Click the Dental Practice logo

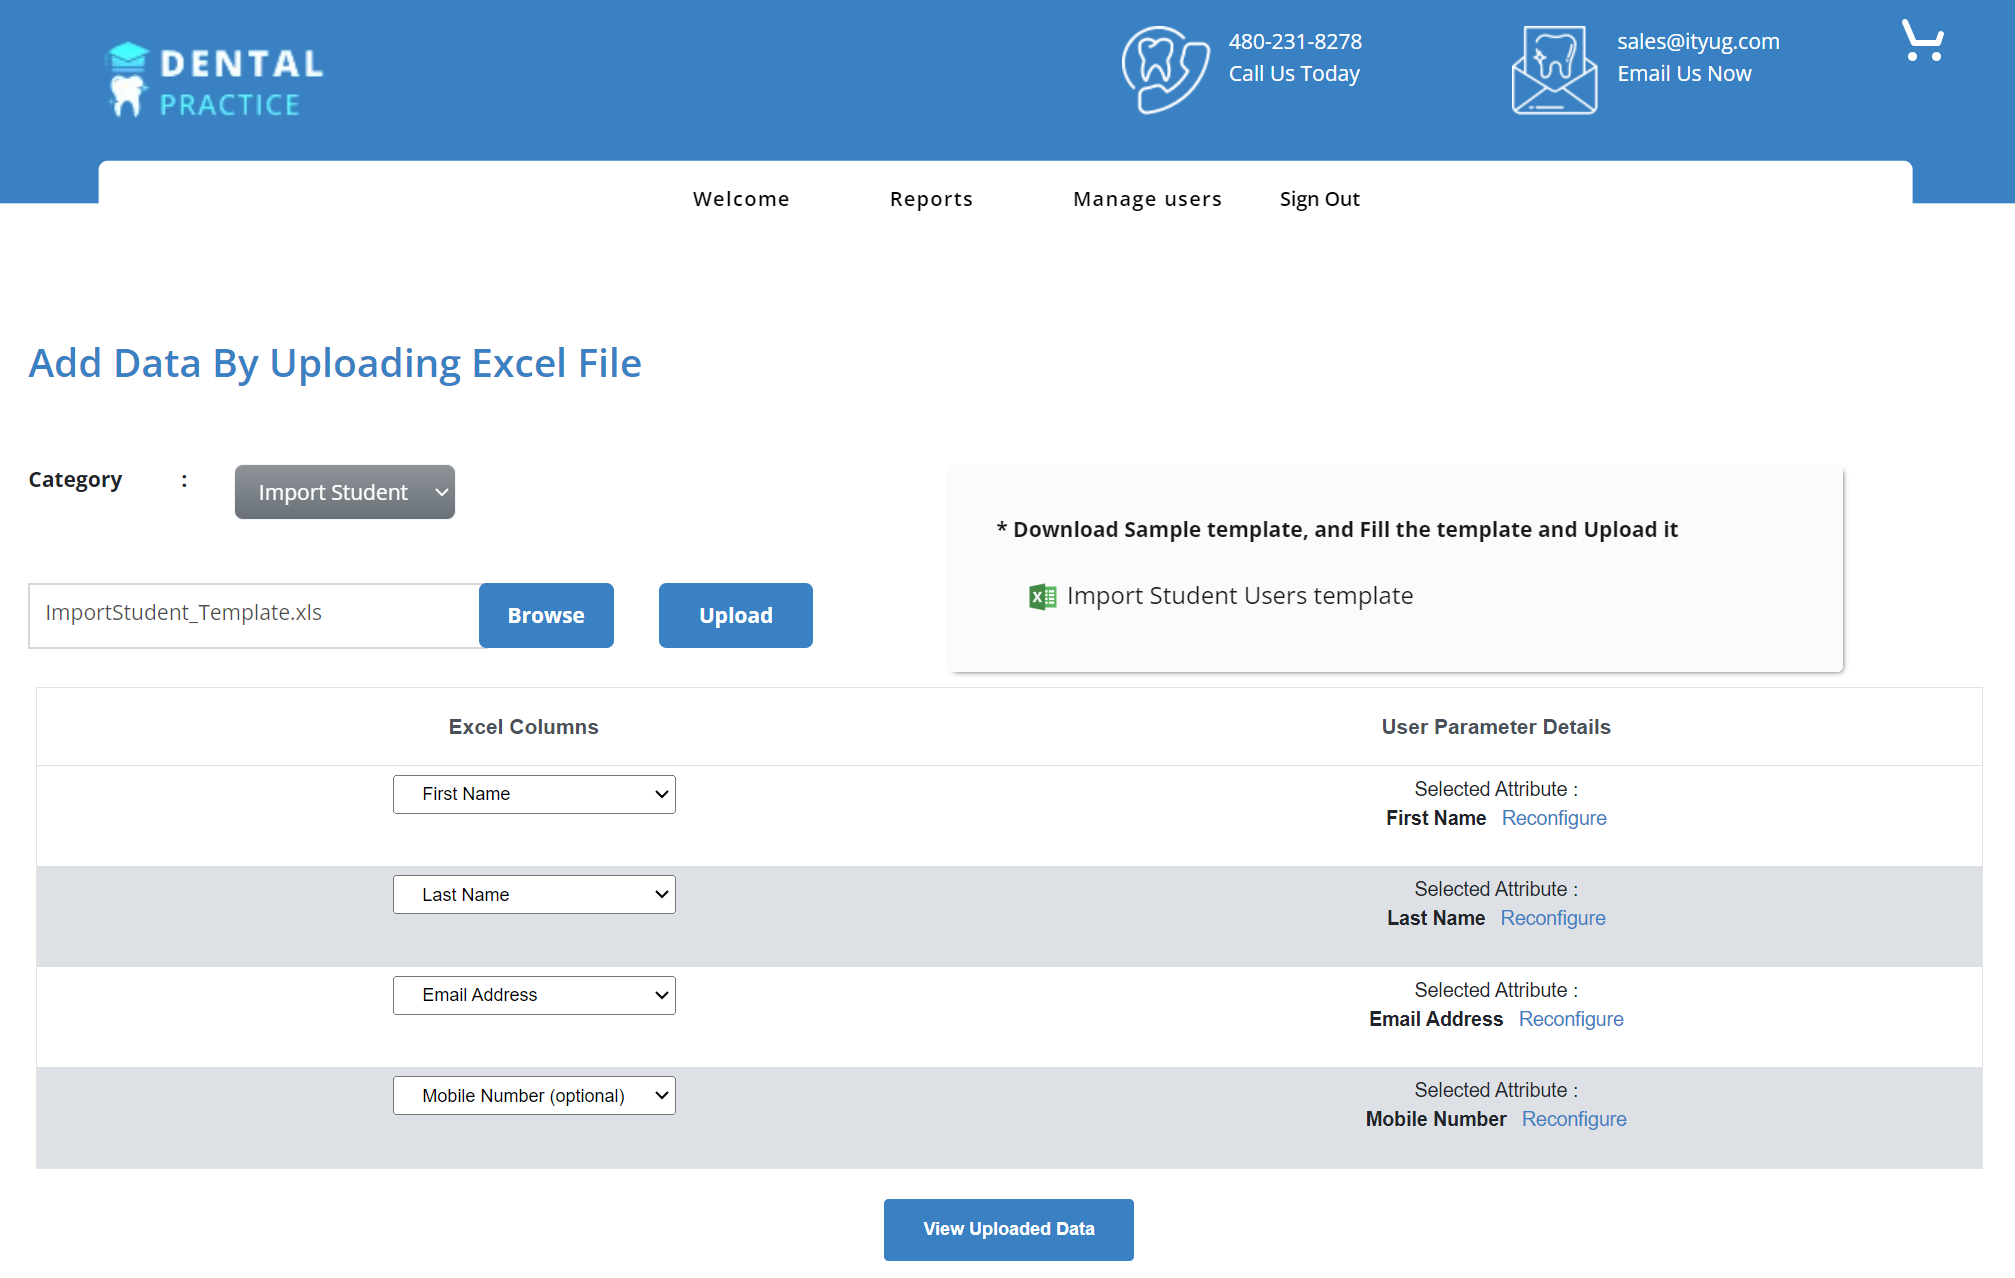click(x=216, y=81)
